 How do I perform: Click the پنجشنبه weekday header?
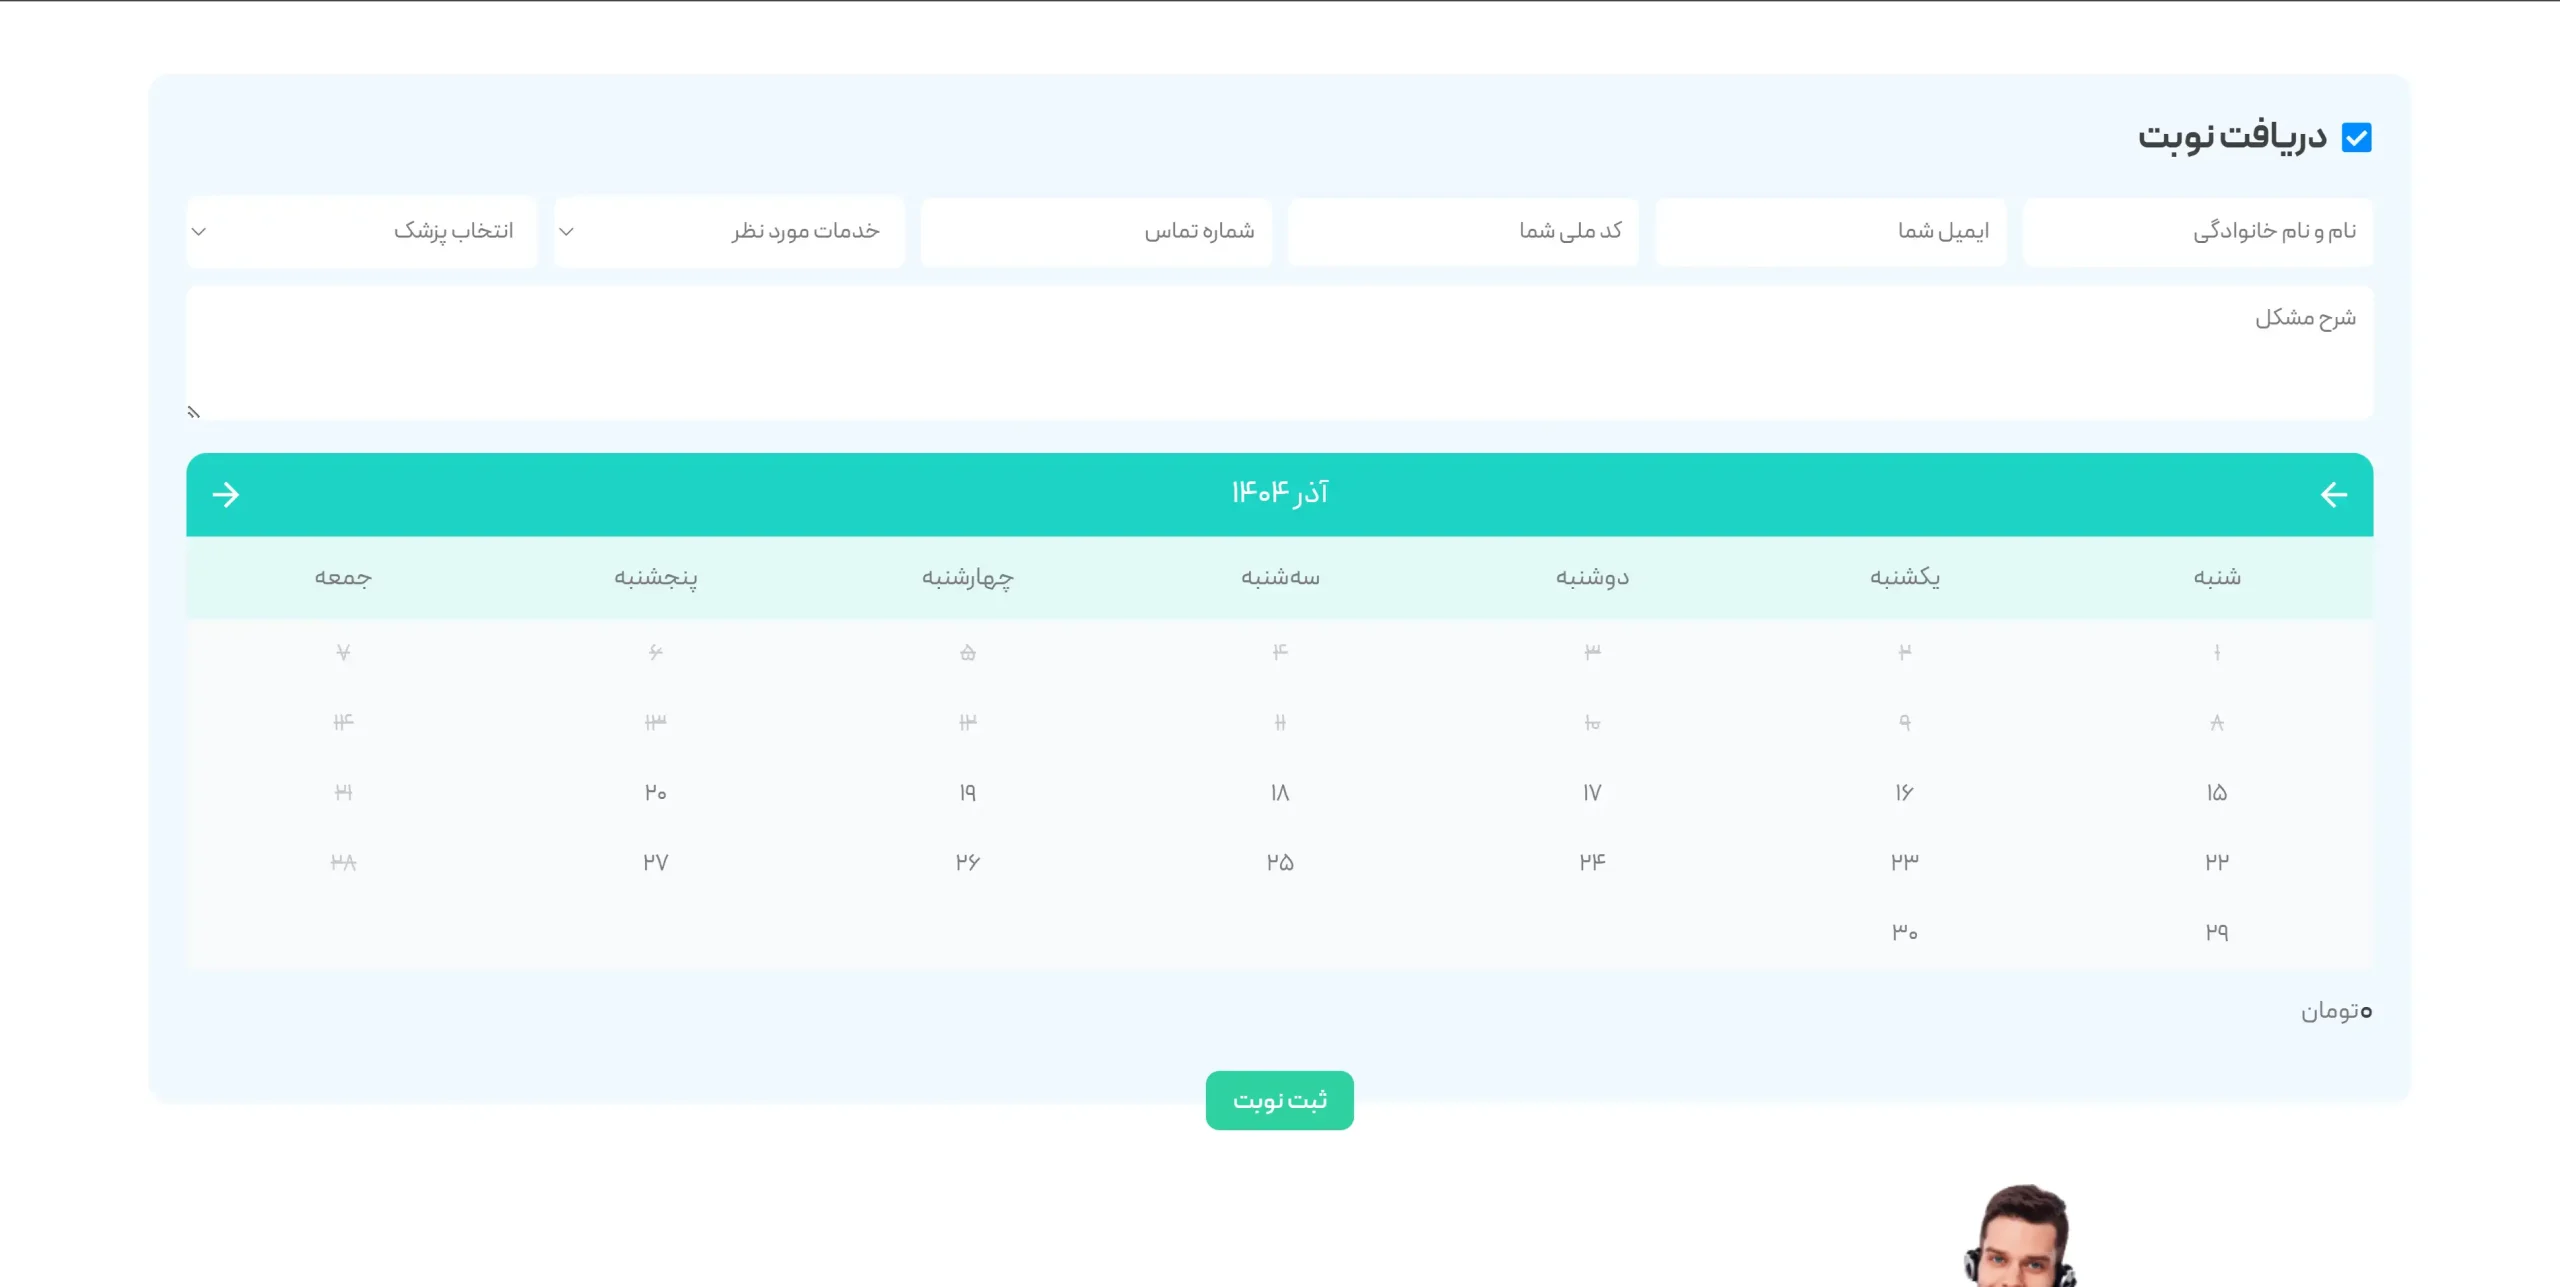pyautogui.click(x=655, y=577)
